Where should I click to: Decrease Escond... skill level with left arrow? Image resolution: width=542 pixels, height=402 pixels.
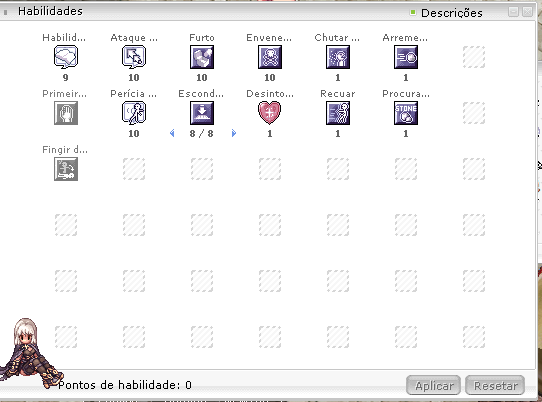click(172, 133)
